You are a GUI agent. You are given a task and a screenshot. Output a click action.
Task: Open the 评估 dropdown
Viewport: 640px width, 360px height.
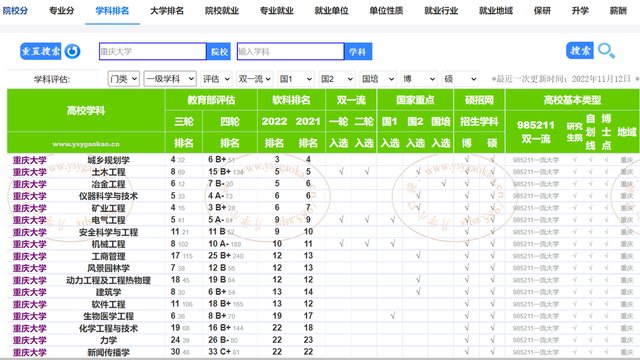[216, 79]
